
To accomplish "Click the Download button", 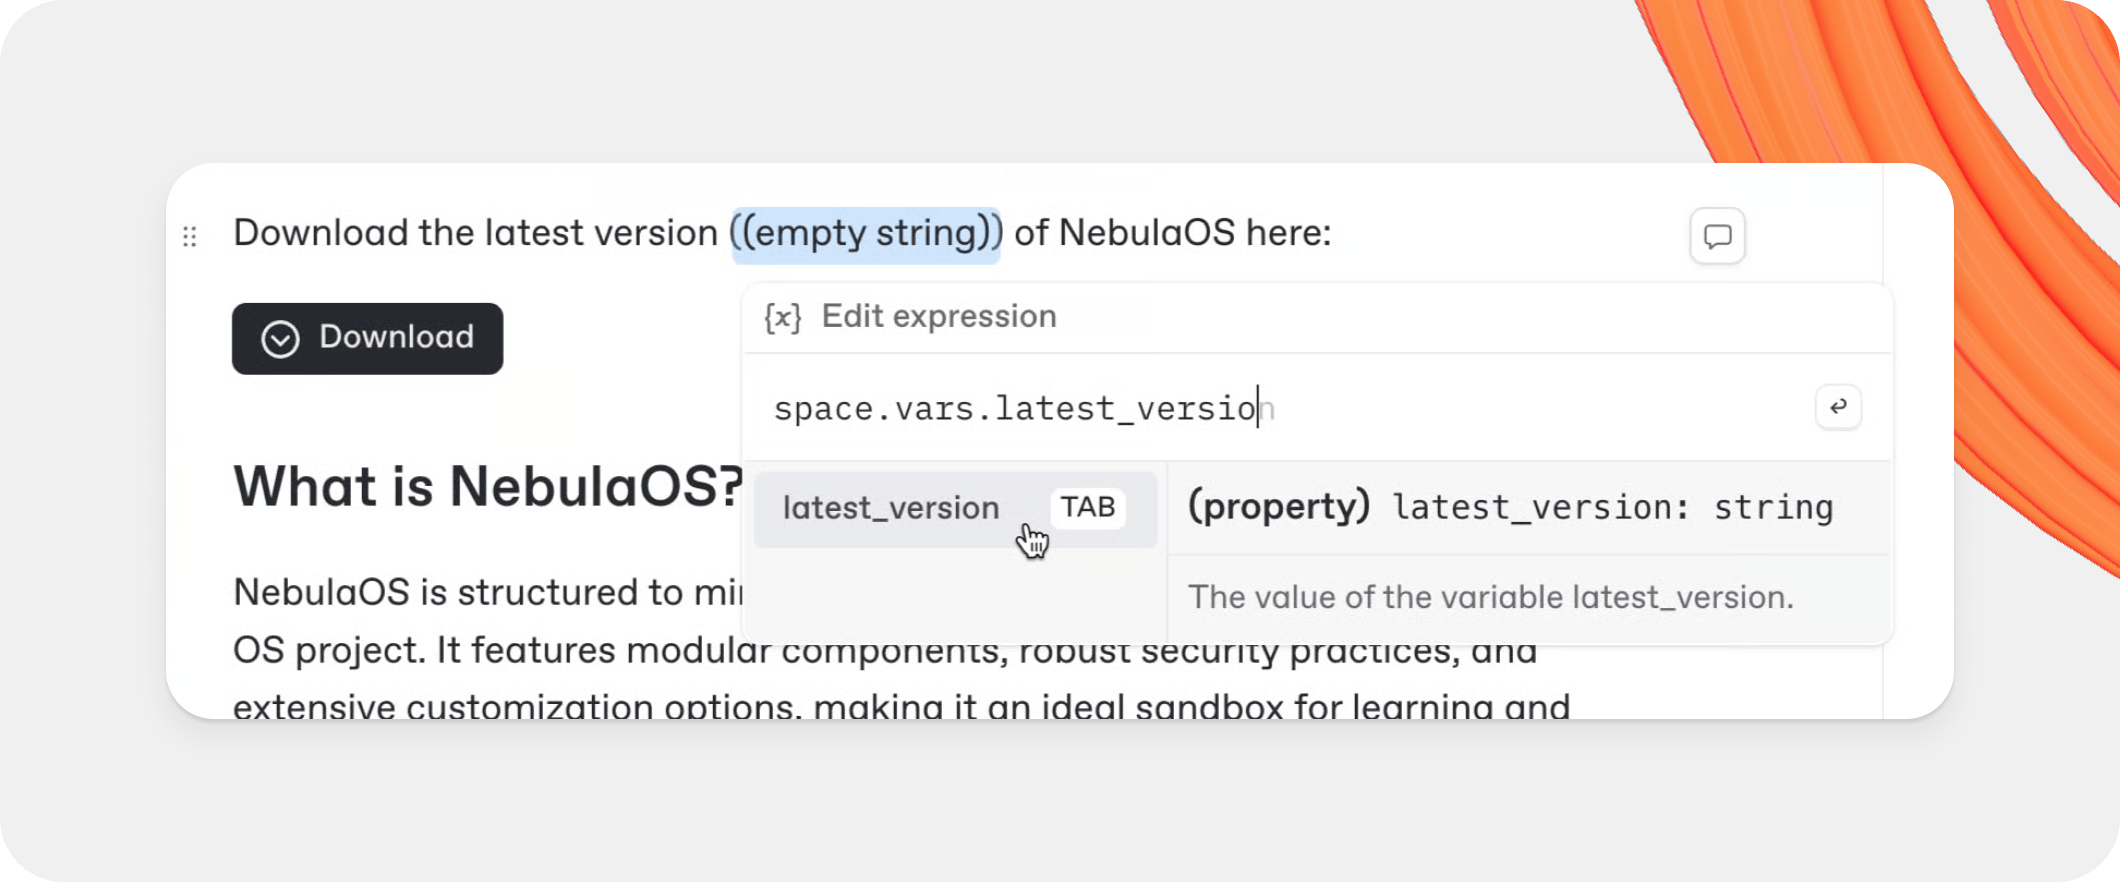I will [x=367, y=338].
